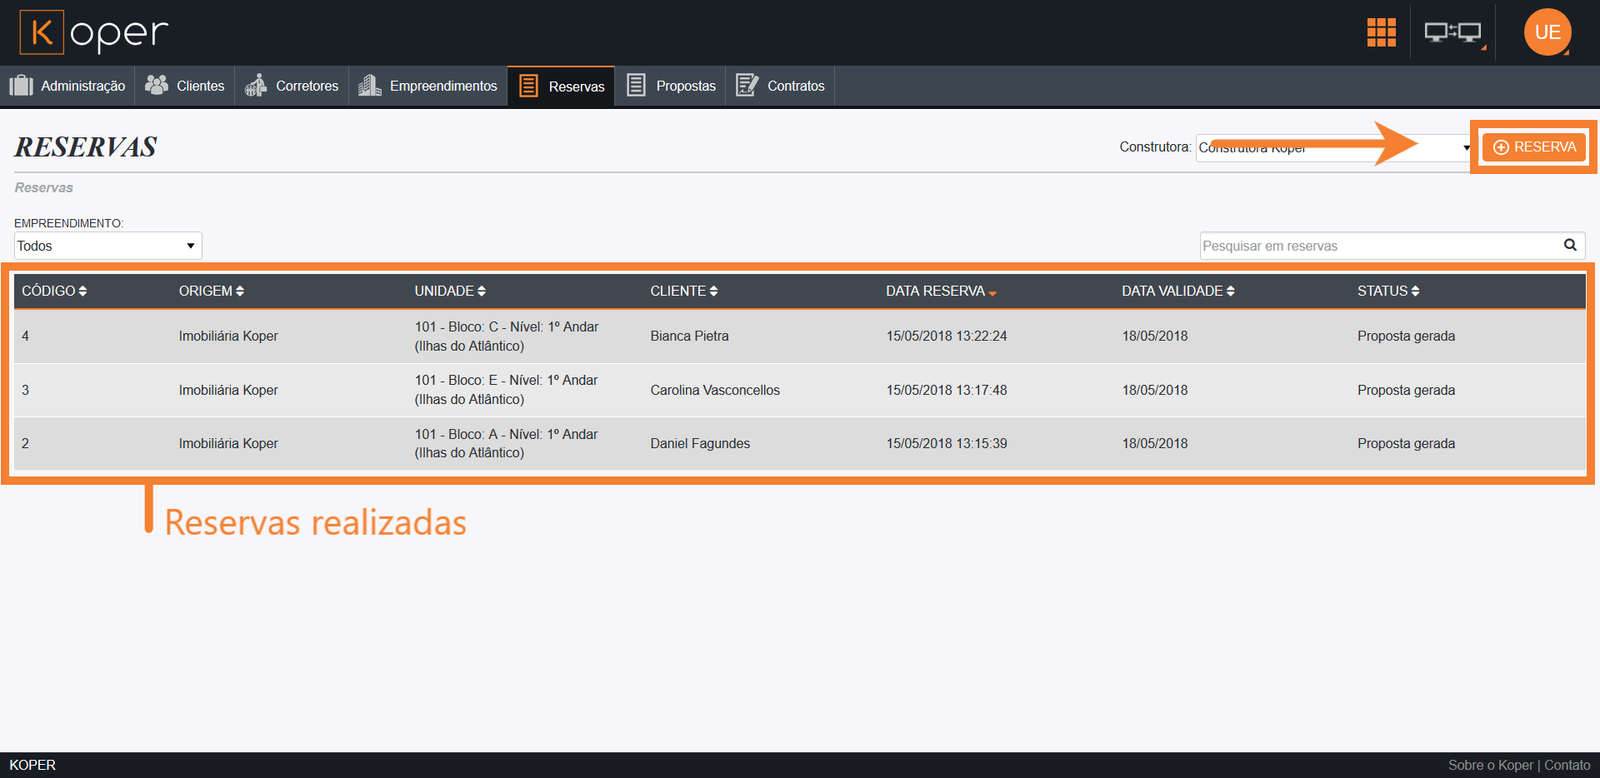Image resolution: width=1600 pixels, height=778 pixels.
Task: Open the Construtora dropdown selector
Action: coord(1335,148)
